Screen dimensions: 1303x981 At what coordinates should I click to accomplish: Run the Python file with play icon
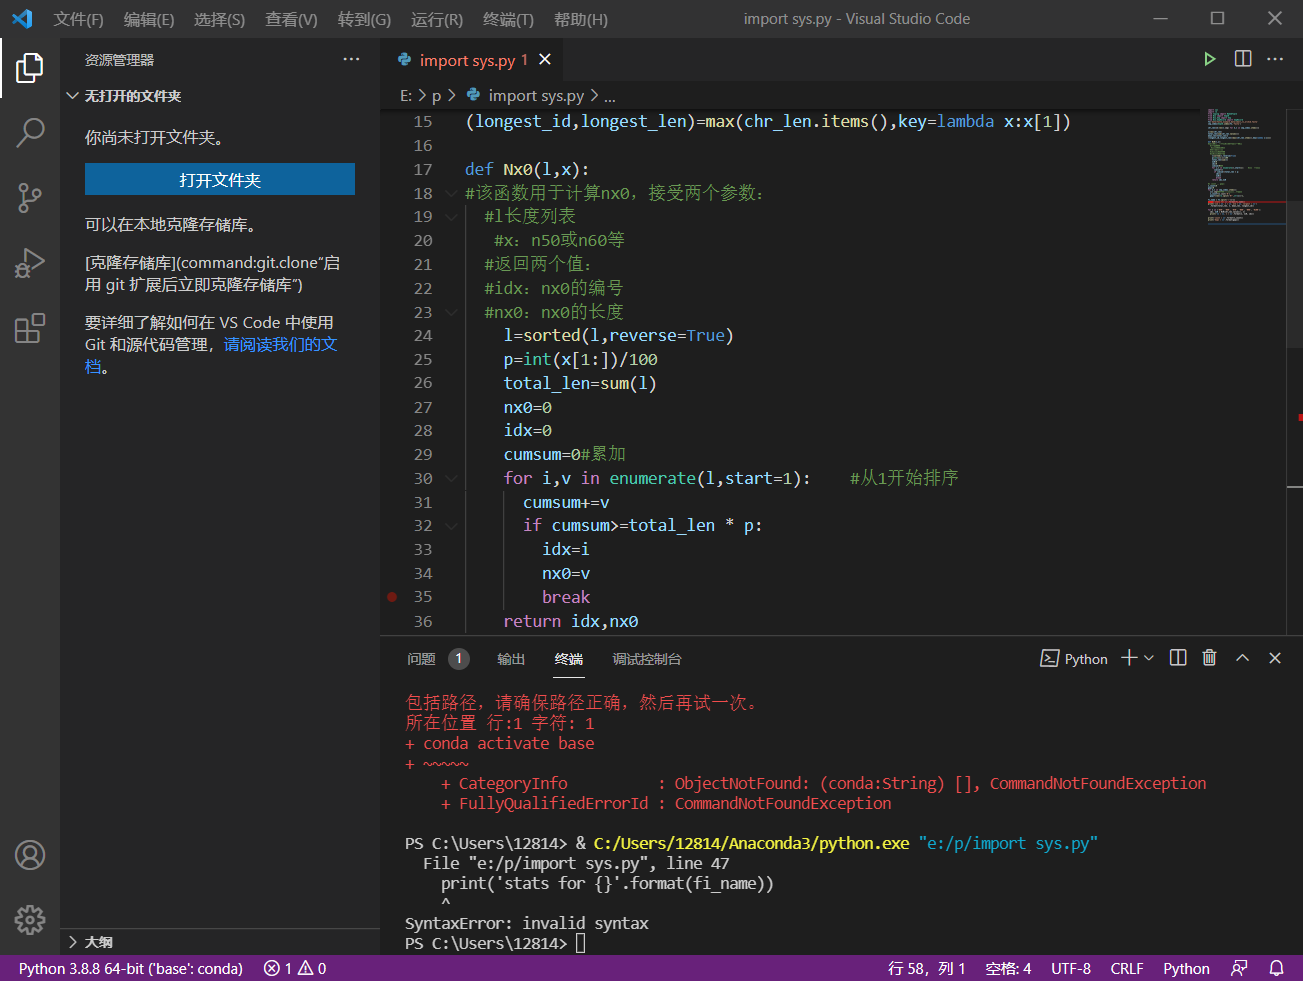pyautogui.click(x=1210, y=59)
